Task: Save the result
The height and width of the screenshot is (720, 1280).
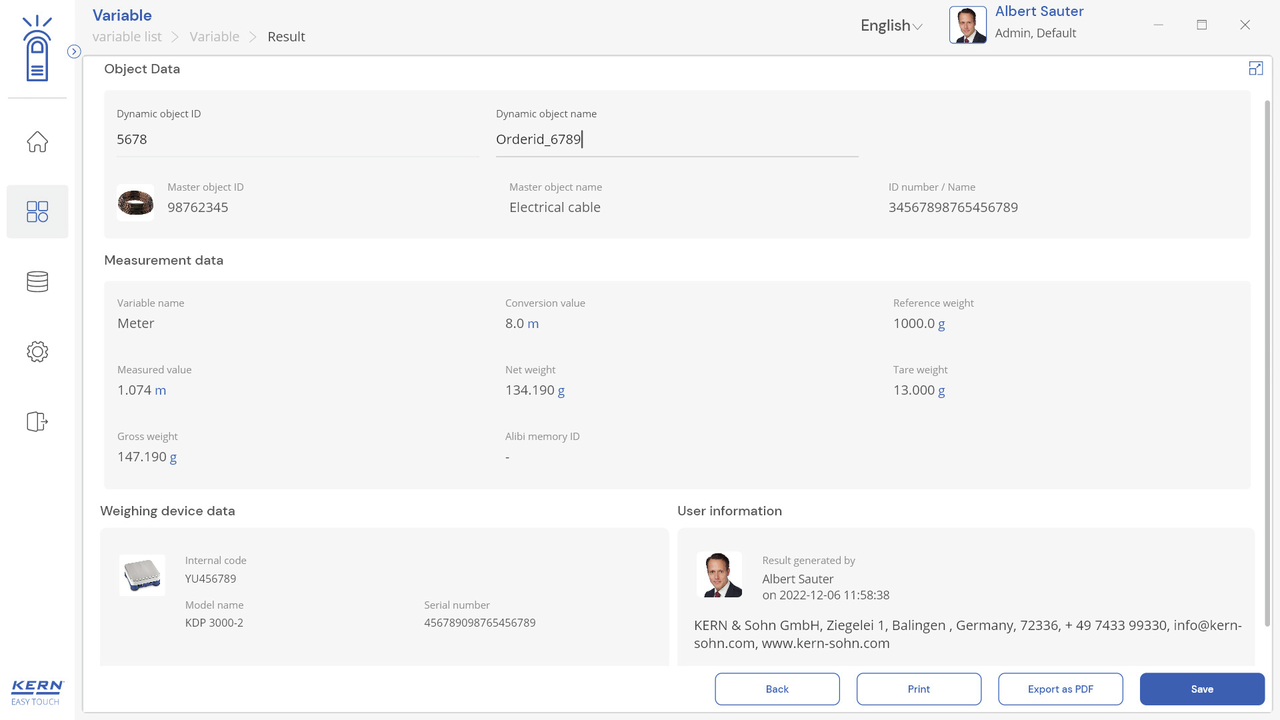Action: pyautogui.click(x=1201, y=689)
